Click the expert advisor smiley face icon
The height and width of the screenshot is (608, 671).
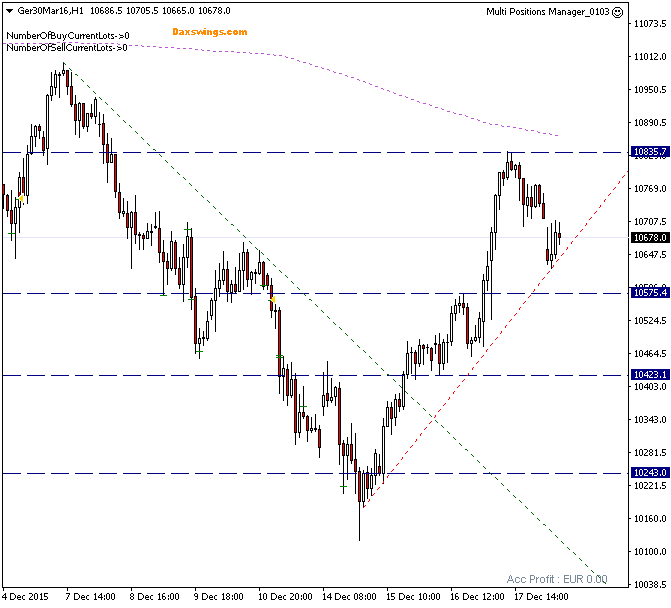[x=618, y=12]
